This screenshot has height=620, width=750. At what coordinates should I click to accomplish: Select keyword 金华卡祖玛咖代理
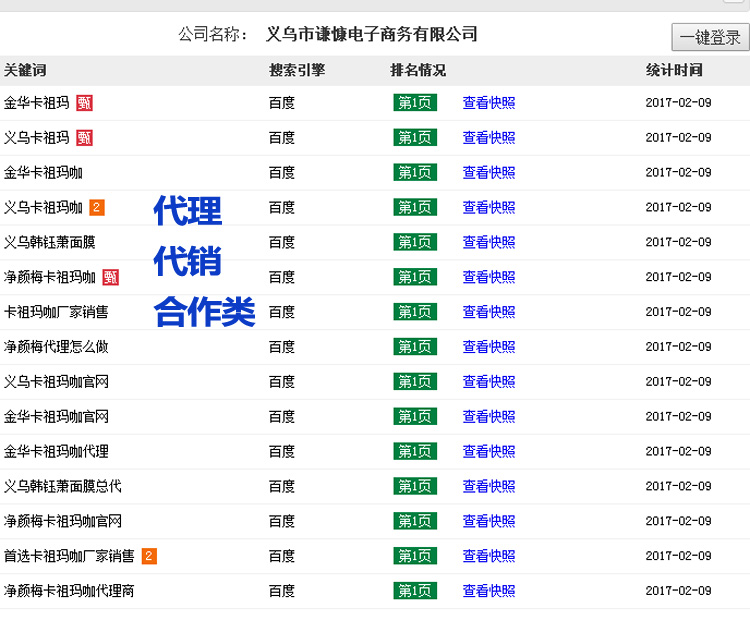(56, 452)
